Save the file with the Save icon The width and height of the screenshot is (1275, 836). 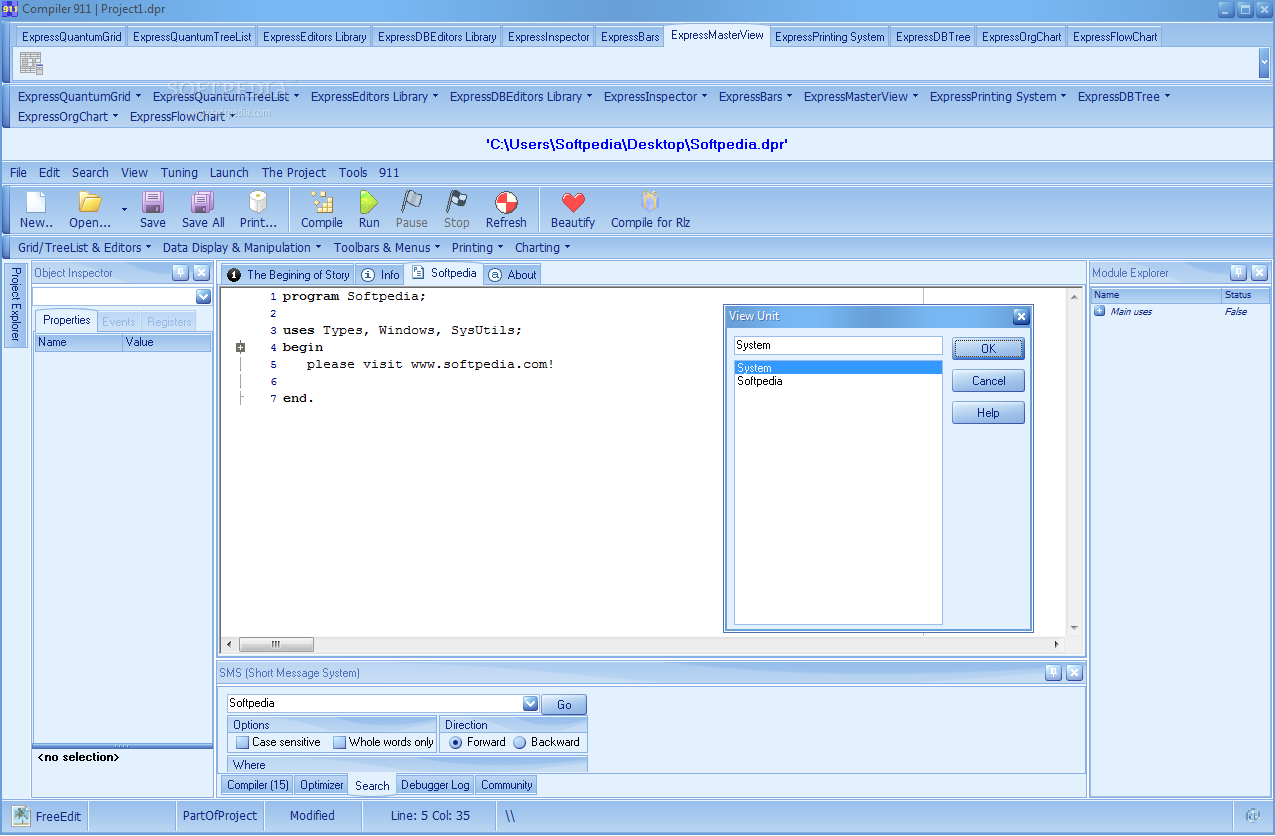pyautogui.click(x=153, y=203)
